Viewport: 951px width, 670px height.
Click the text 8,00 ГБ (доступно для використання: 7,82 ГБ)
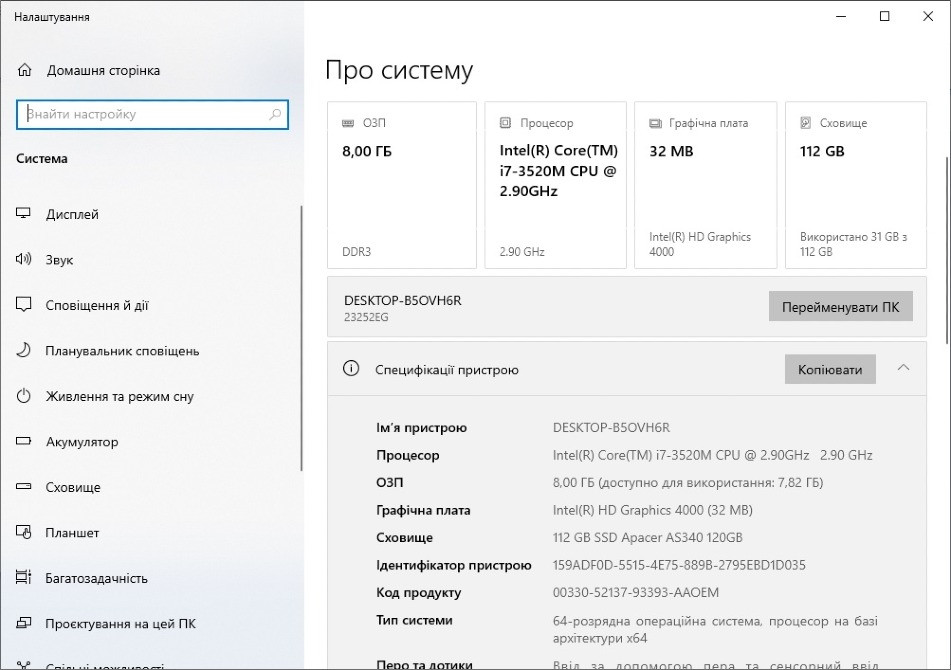(x=688, y=483)
